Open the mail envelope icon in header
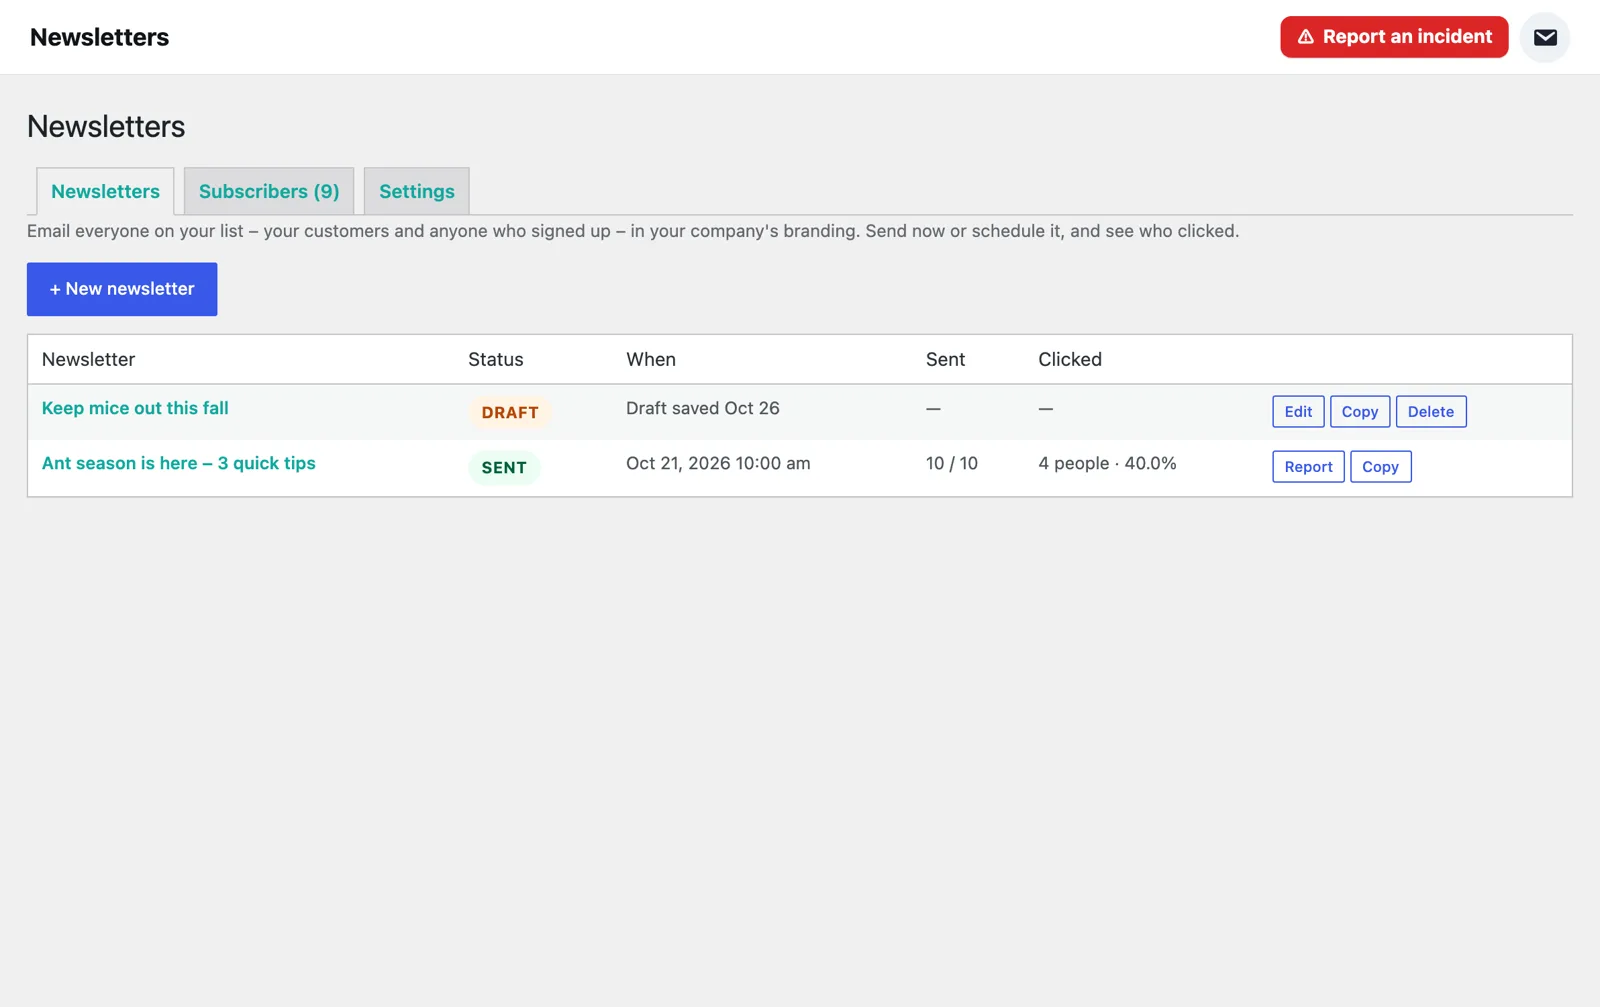The image size is (1600, 1007). point(1545,37)
